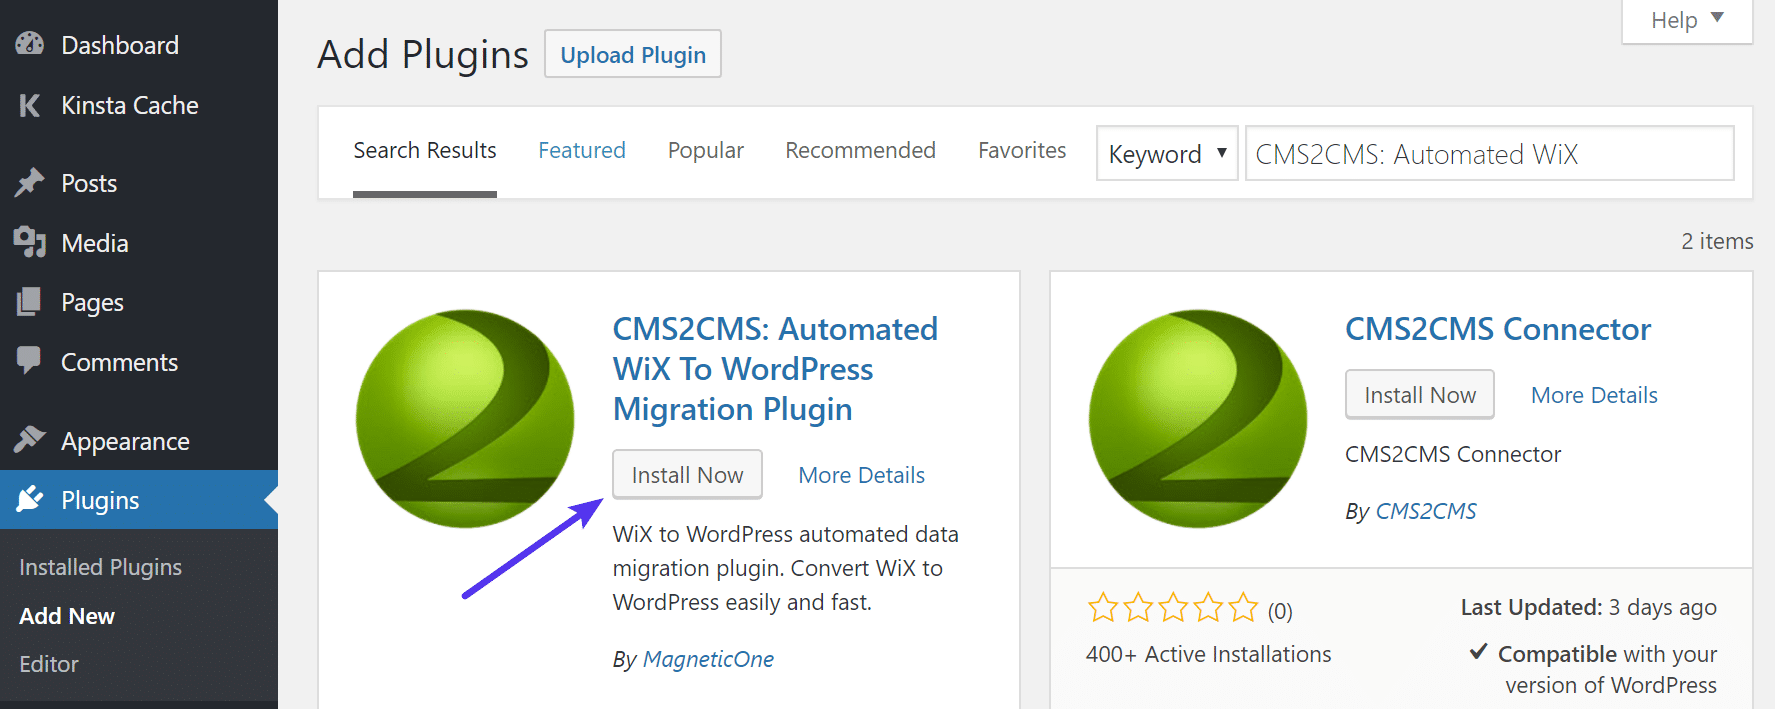Click the Kinsta Cache K icon

tap(30, 105)
